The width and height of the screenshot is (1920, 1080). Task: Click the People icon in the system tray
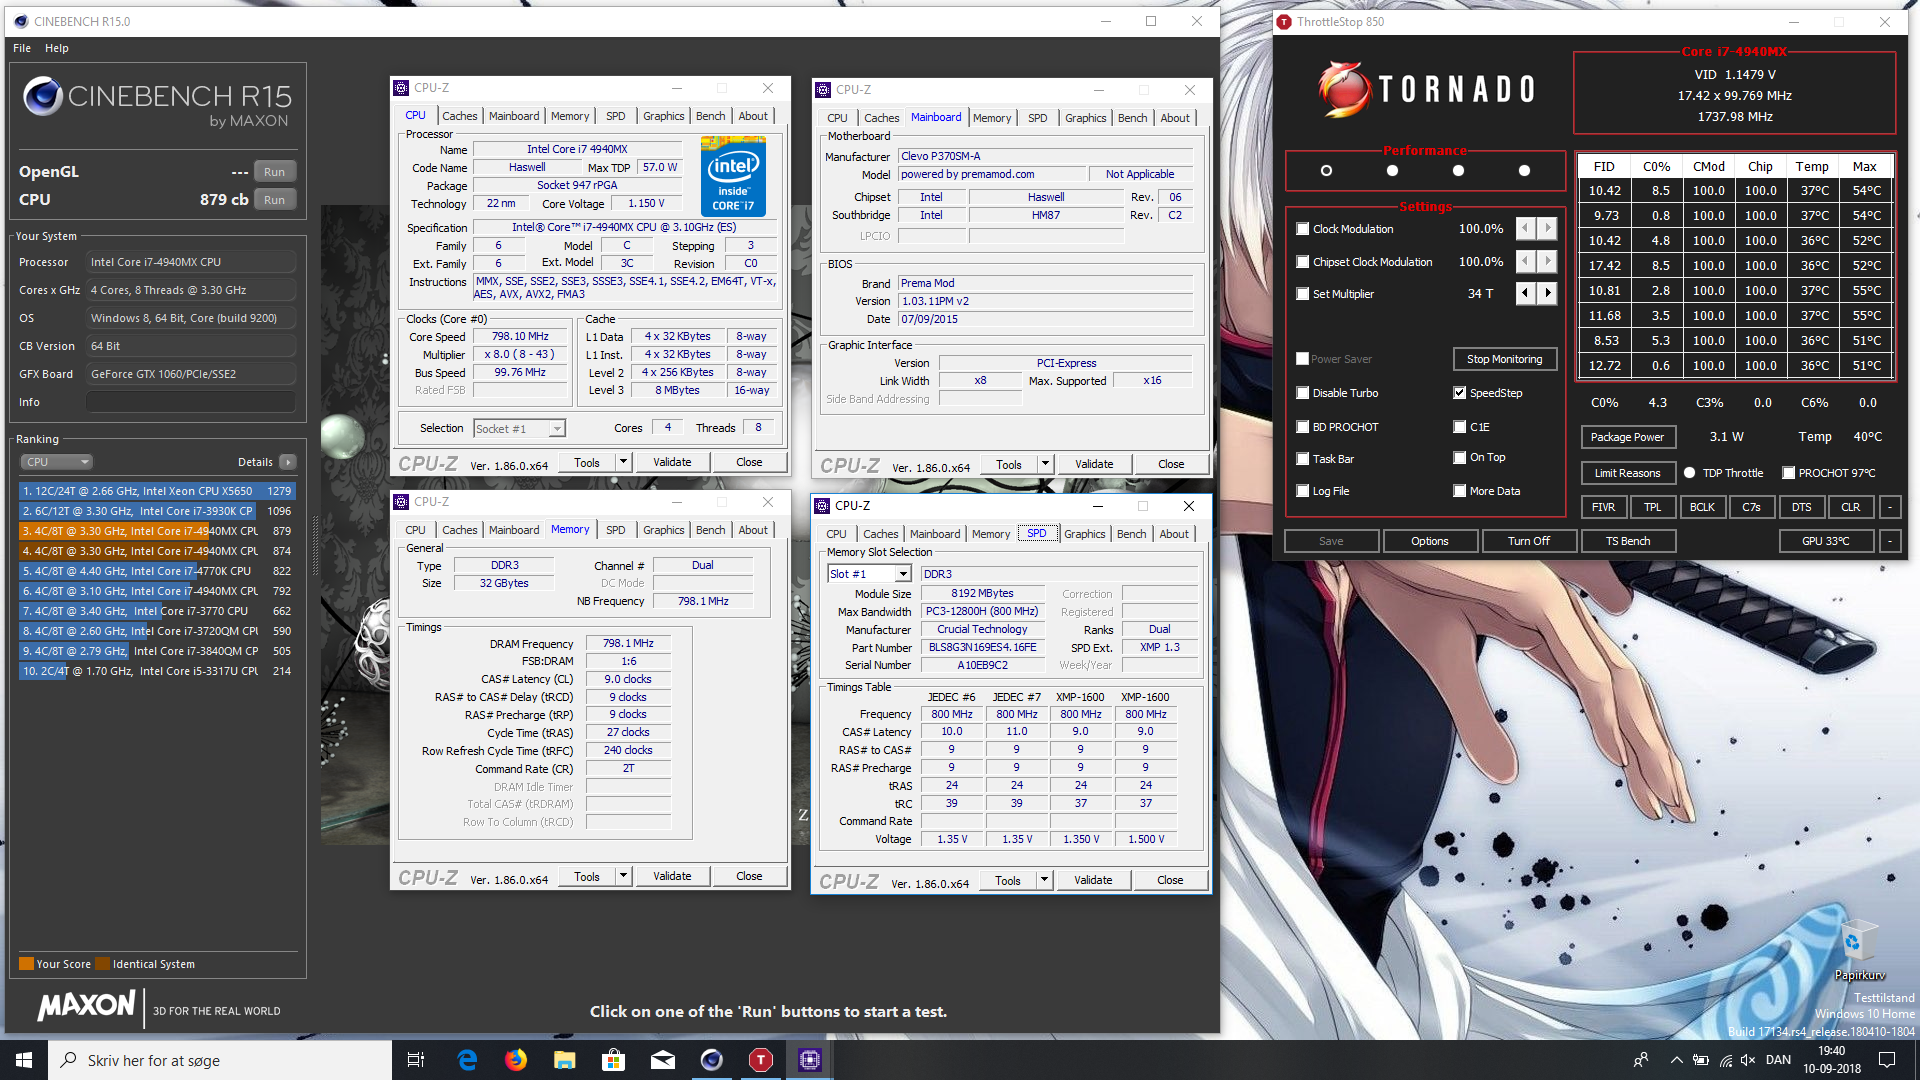pos(1641,1060)
